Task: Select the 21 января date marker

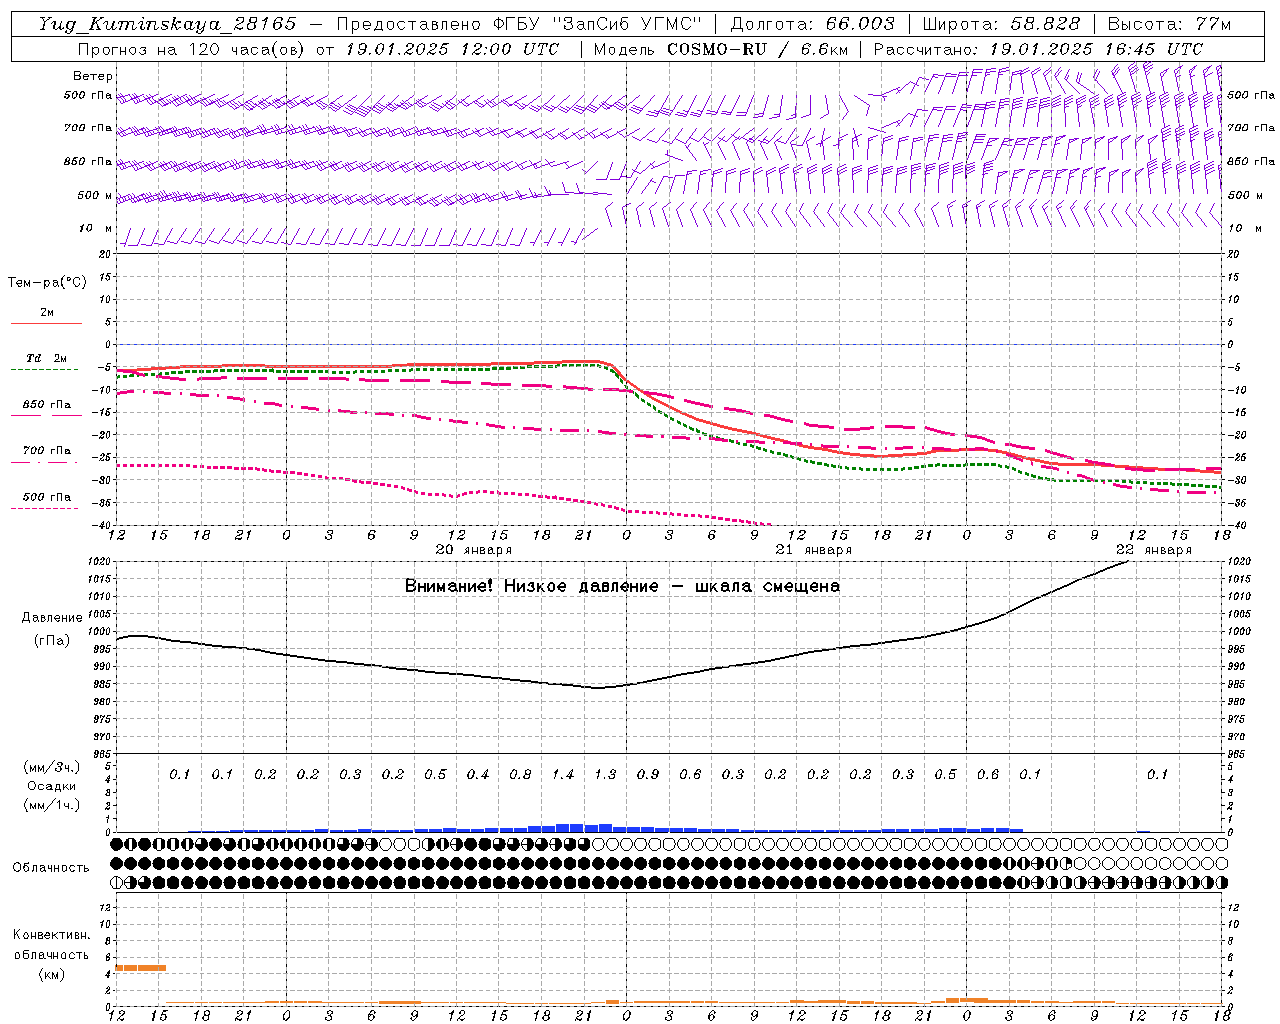Action: click(813, 549)
